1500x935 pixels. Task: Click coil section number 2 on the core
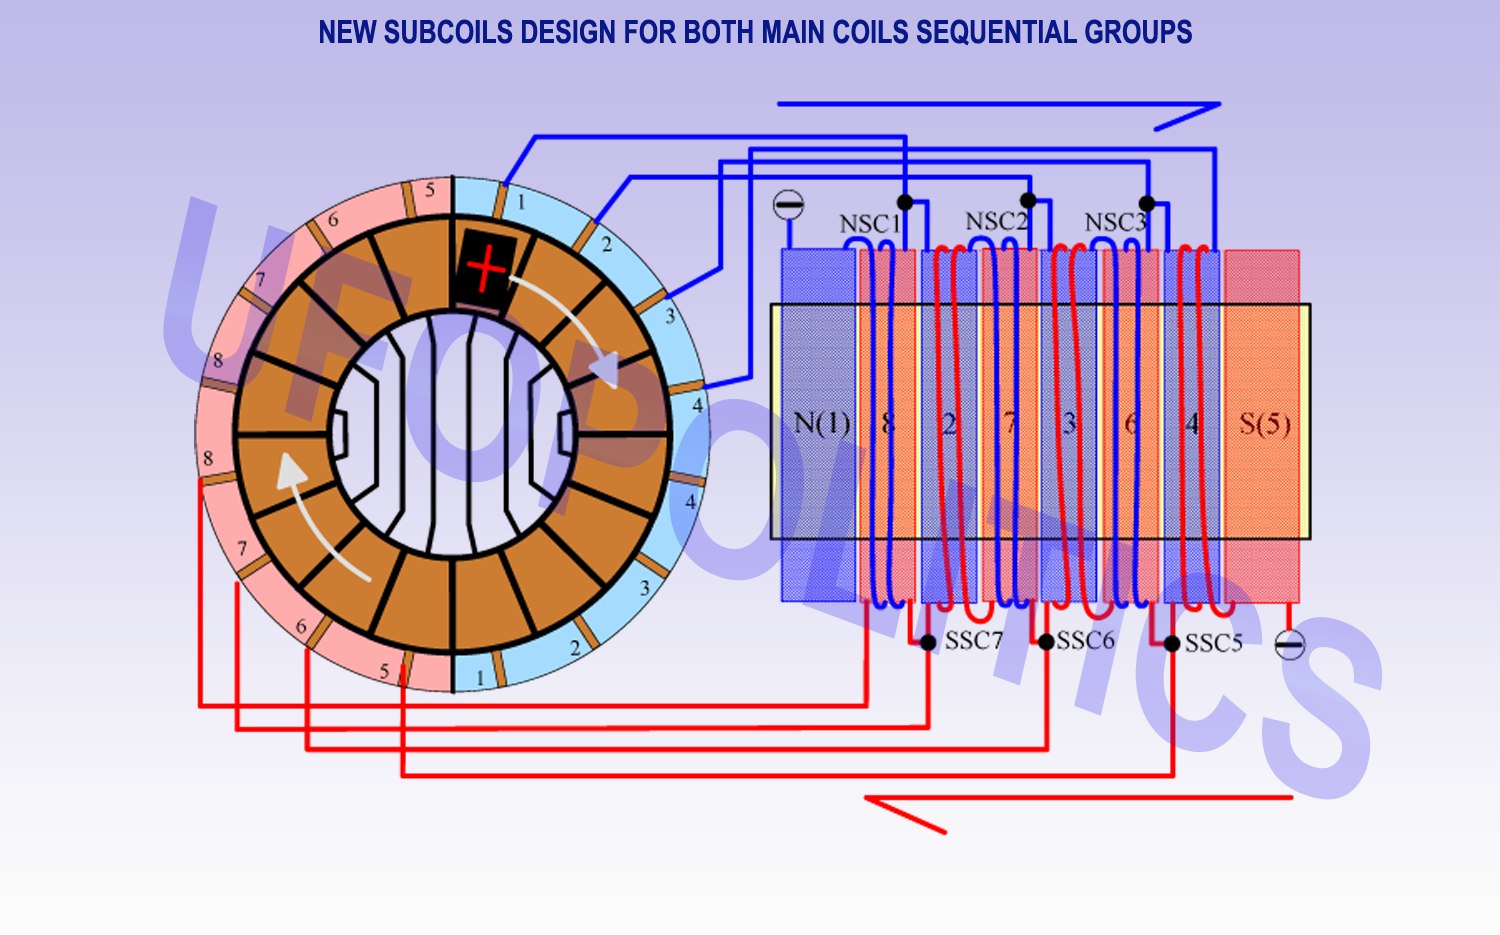pyautogui.click(x=949, y=424)
